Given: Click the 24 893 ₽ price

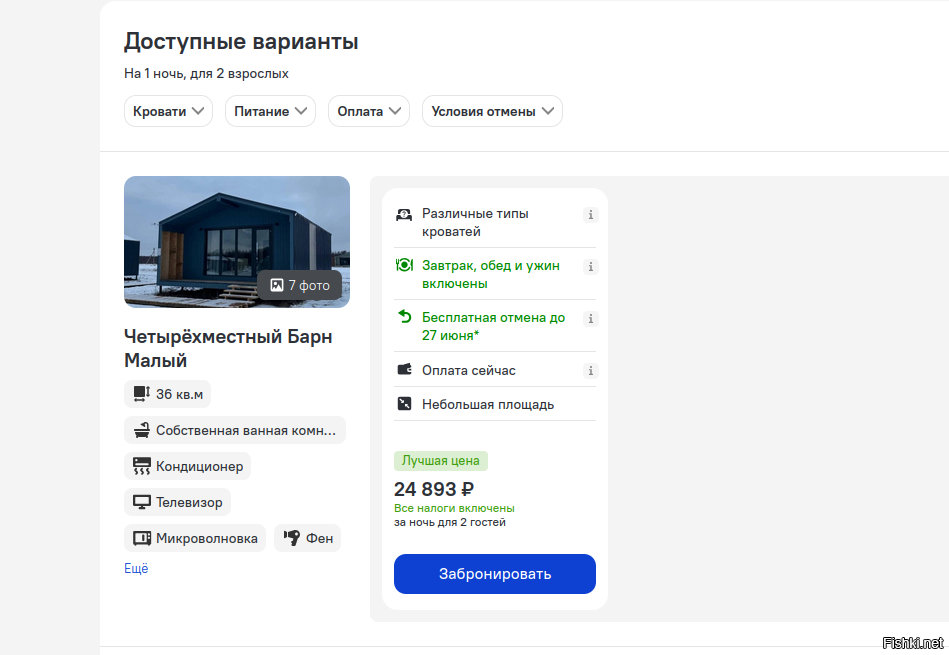Looking at the screenshot, I should 434,489.
